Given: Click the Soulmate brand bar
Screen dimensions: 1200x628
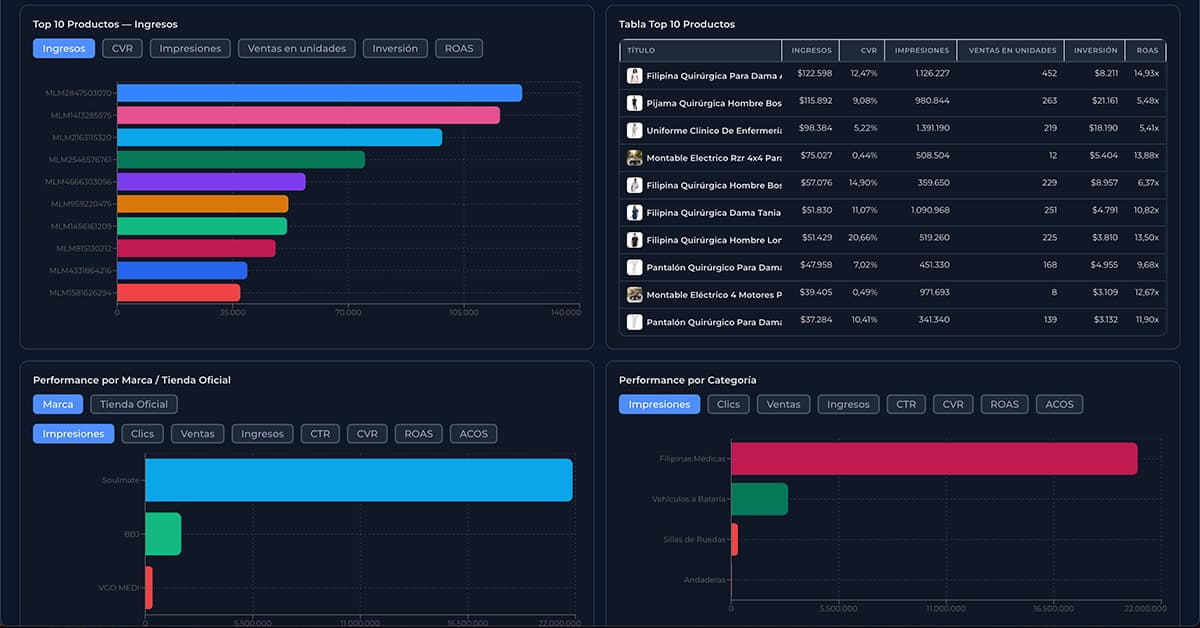Looking at the screenshot, I should click(x=359, y=480).
